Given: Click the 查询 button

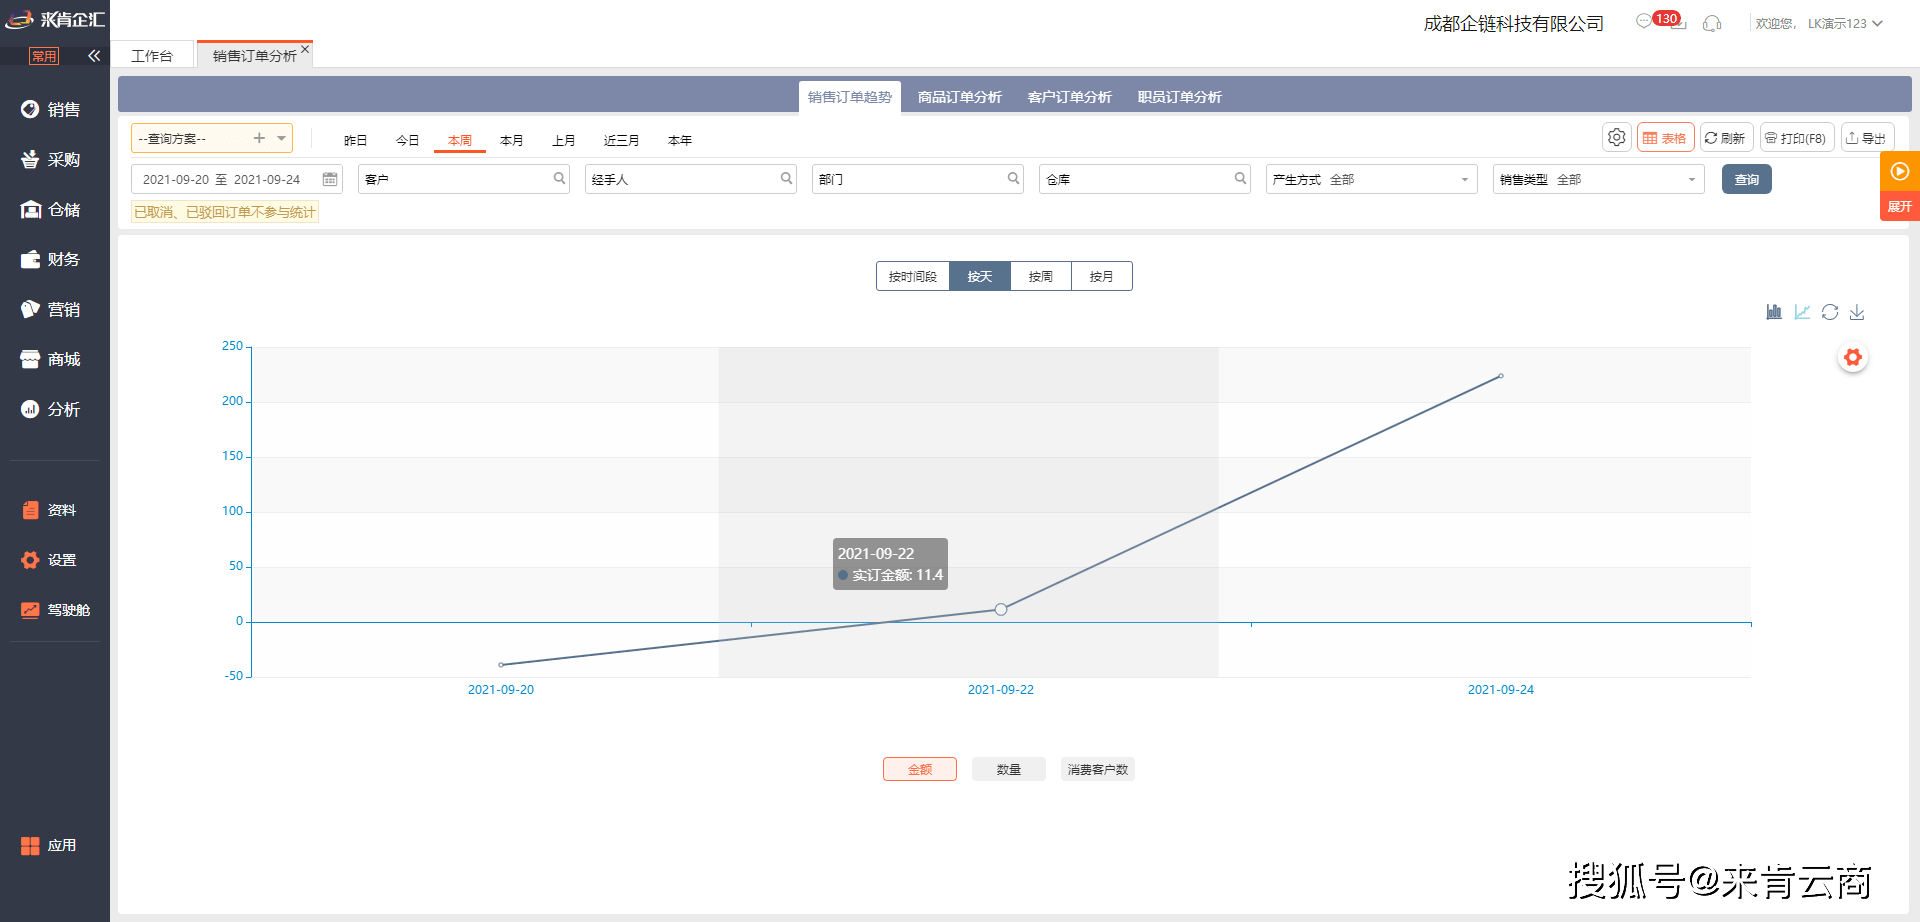Looking at the screenshot, I should [x=1746, y=179].
